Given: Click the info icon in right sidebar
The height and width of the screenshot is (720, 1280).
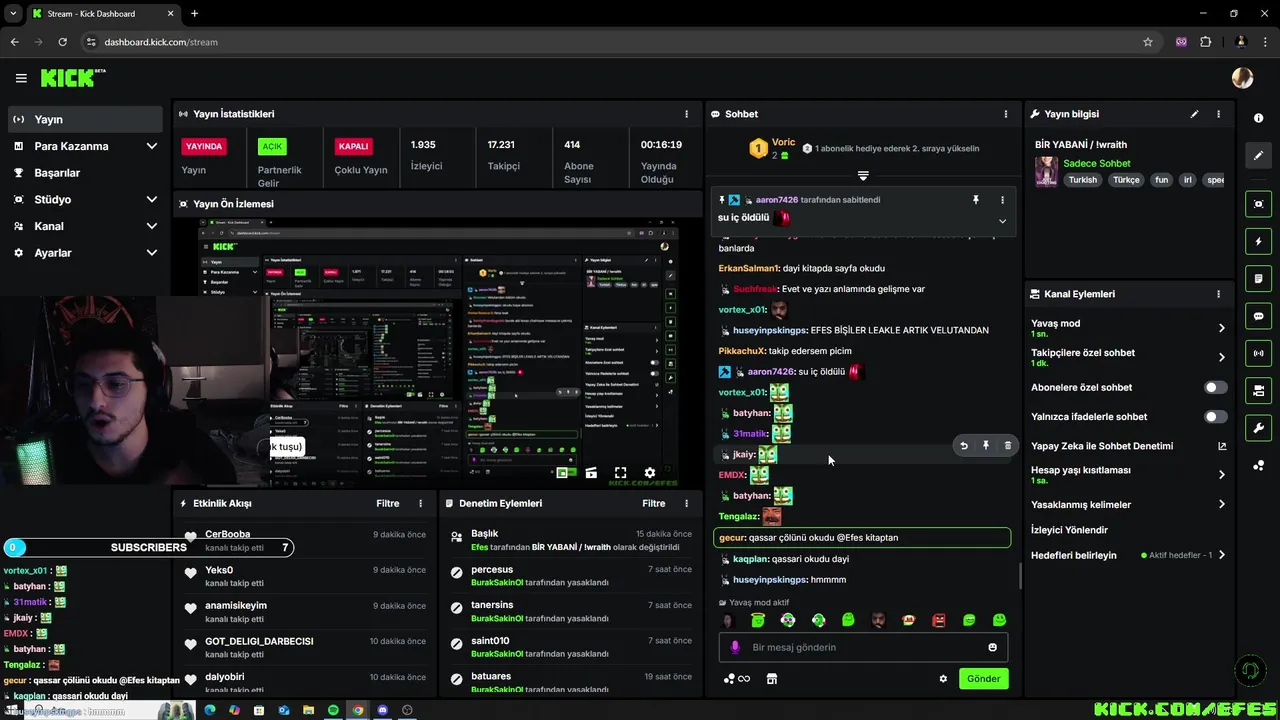Looking at the screenshot, I should click(x=1258, y=118).
